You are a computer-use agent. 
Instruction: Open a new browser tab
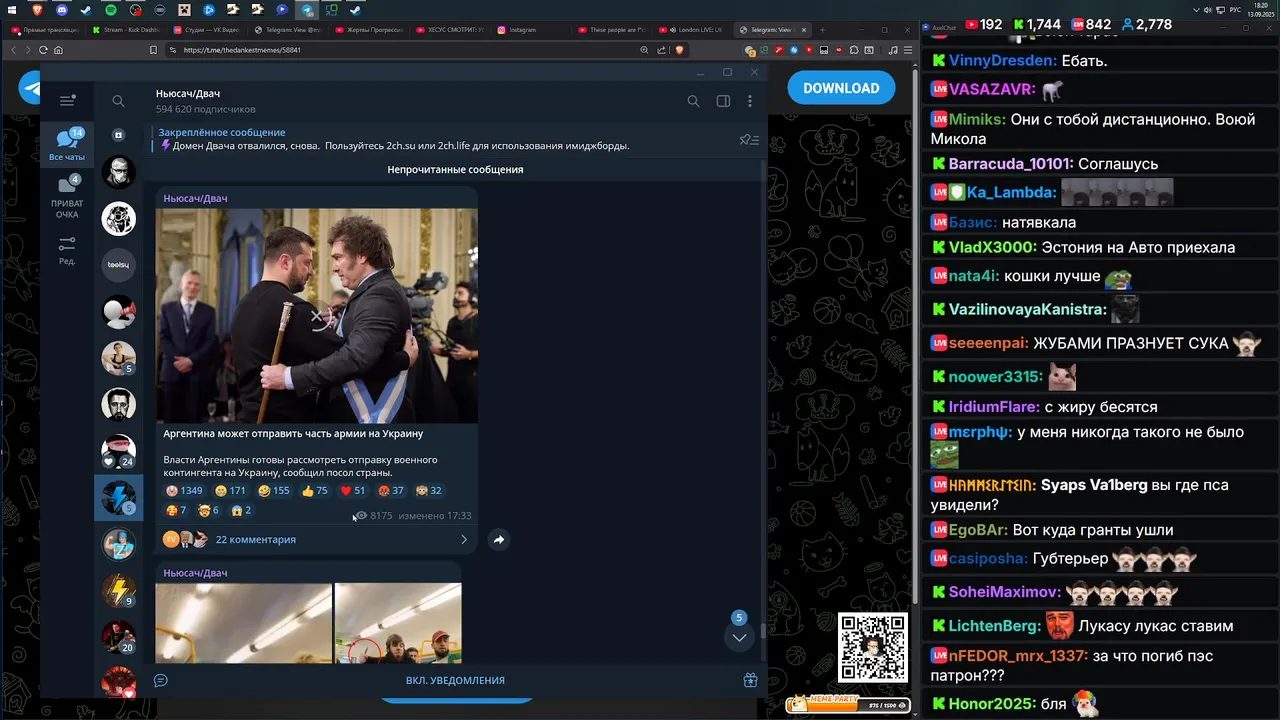click(822, 30)
